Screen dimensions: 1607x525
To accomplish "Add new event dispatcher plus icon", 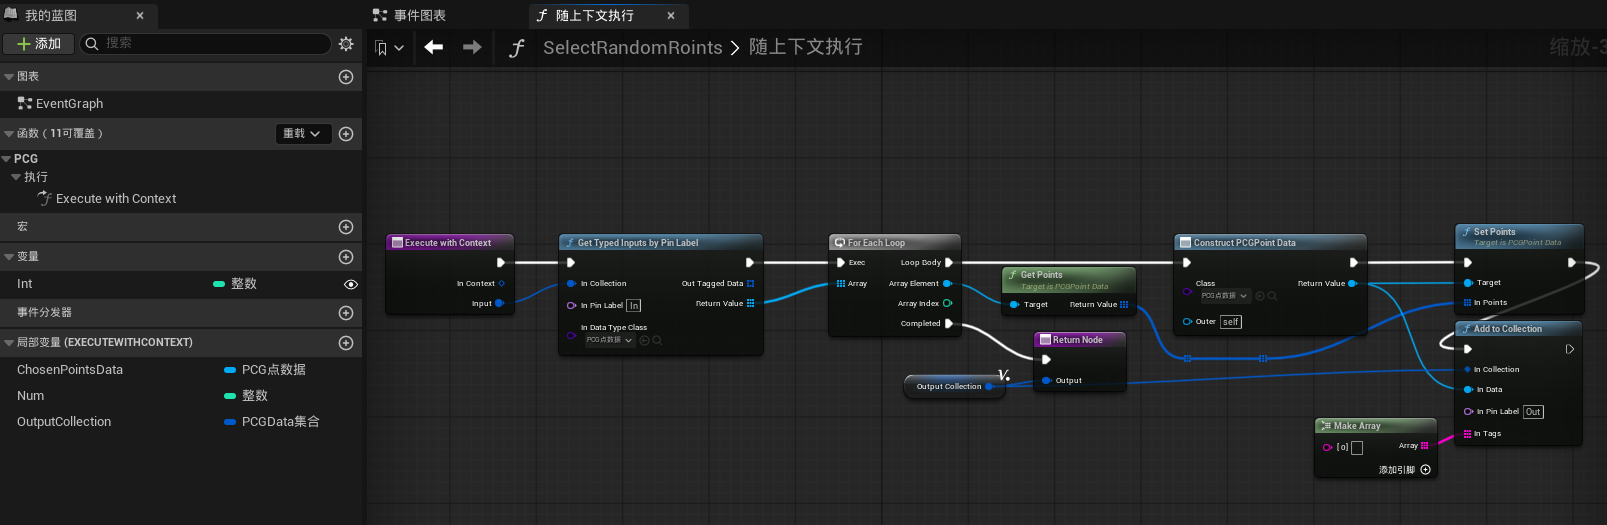I will click(346, 313).
